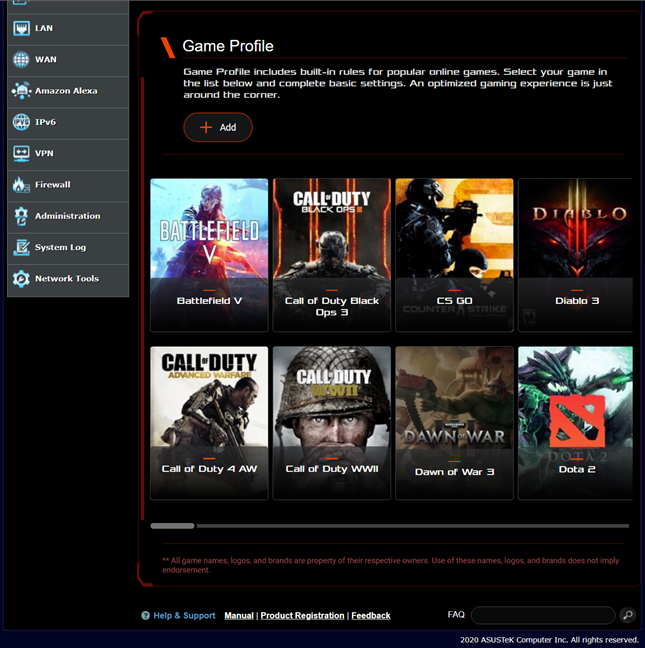Open Amazon Alexa icon in sidebar
Screen dimensions: 645x648
[21, 91]
